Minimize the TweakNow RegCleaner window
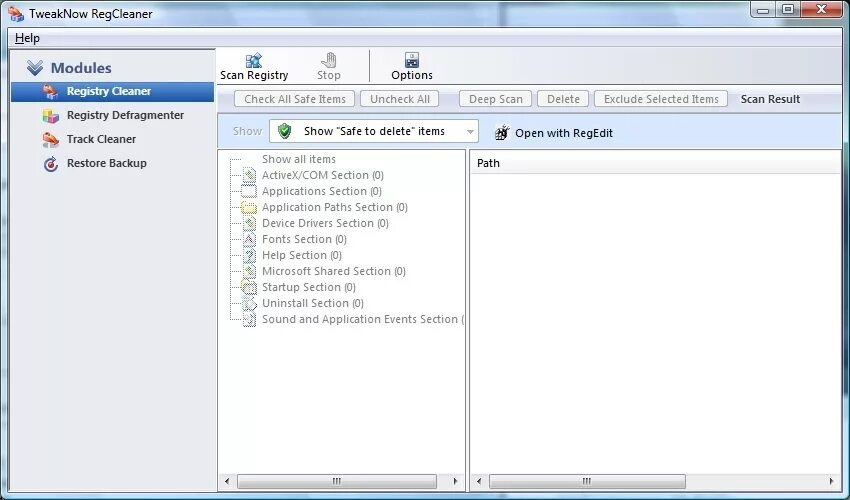850x500 pixels. [x=763, y=10]
